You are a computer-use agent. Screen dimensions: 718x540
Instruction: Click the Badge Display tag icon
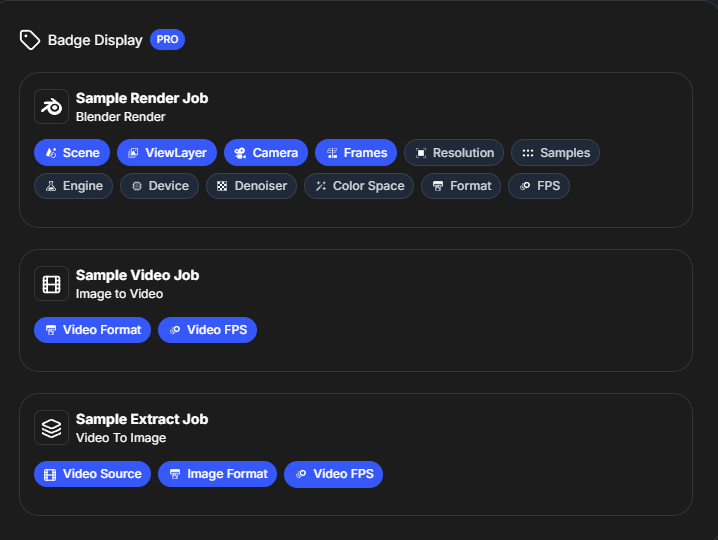30,40
